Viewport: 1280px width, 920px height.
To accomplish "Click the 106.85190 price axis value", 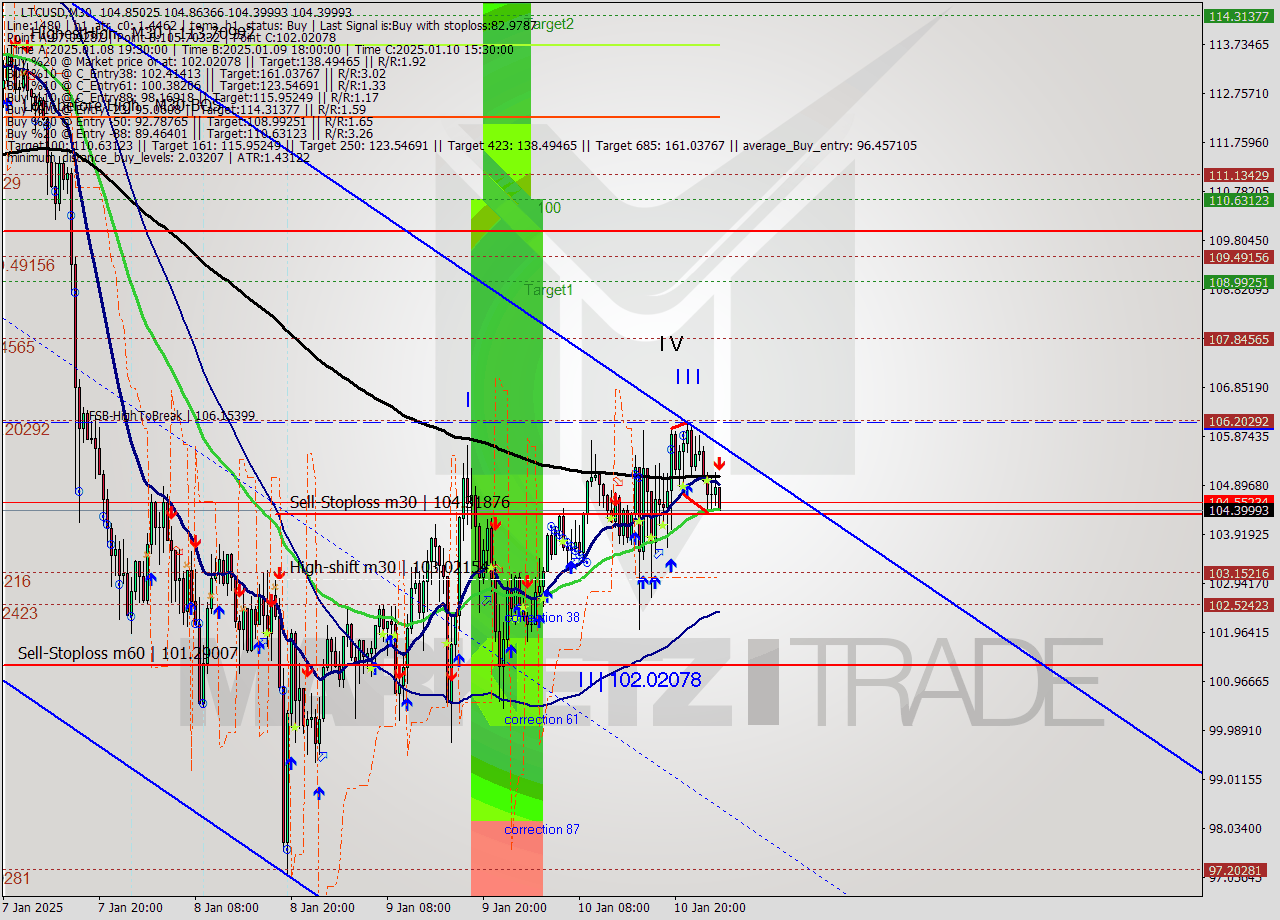I will pyautogui.click(x=1239, y=387).
